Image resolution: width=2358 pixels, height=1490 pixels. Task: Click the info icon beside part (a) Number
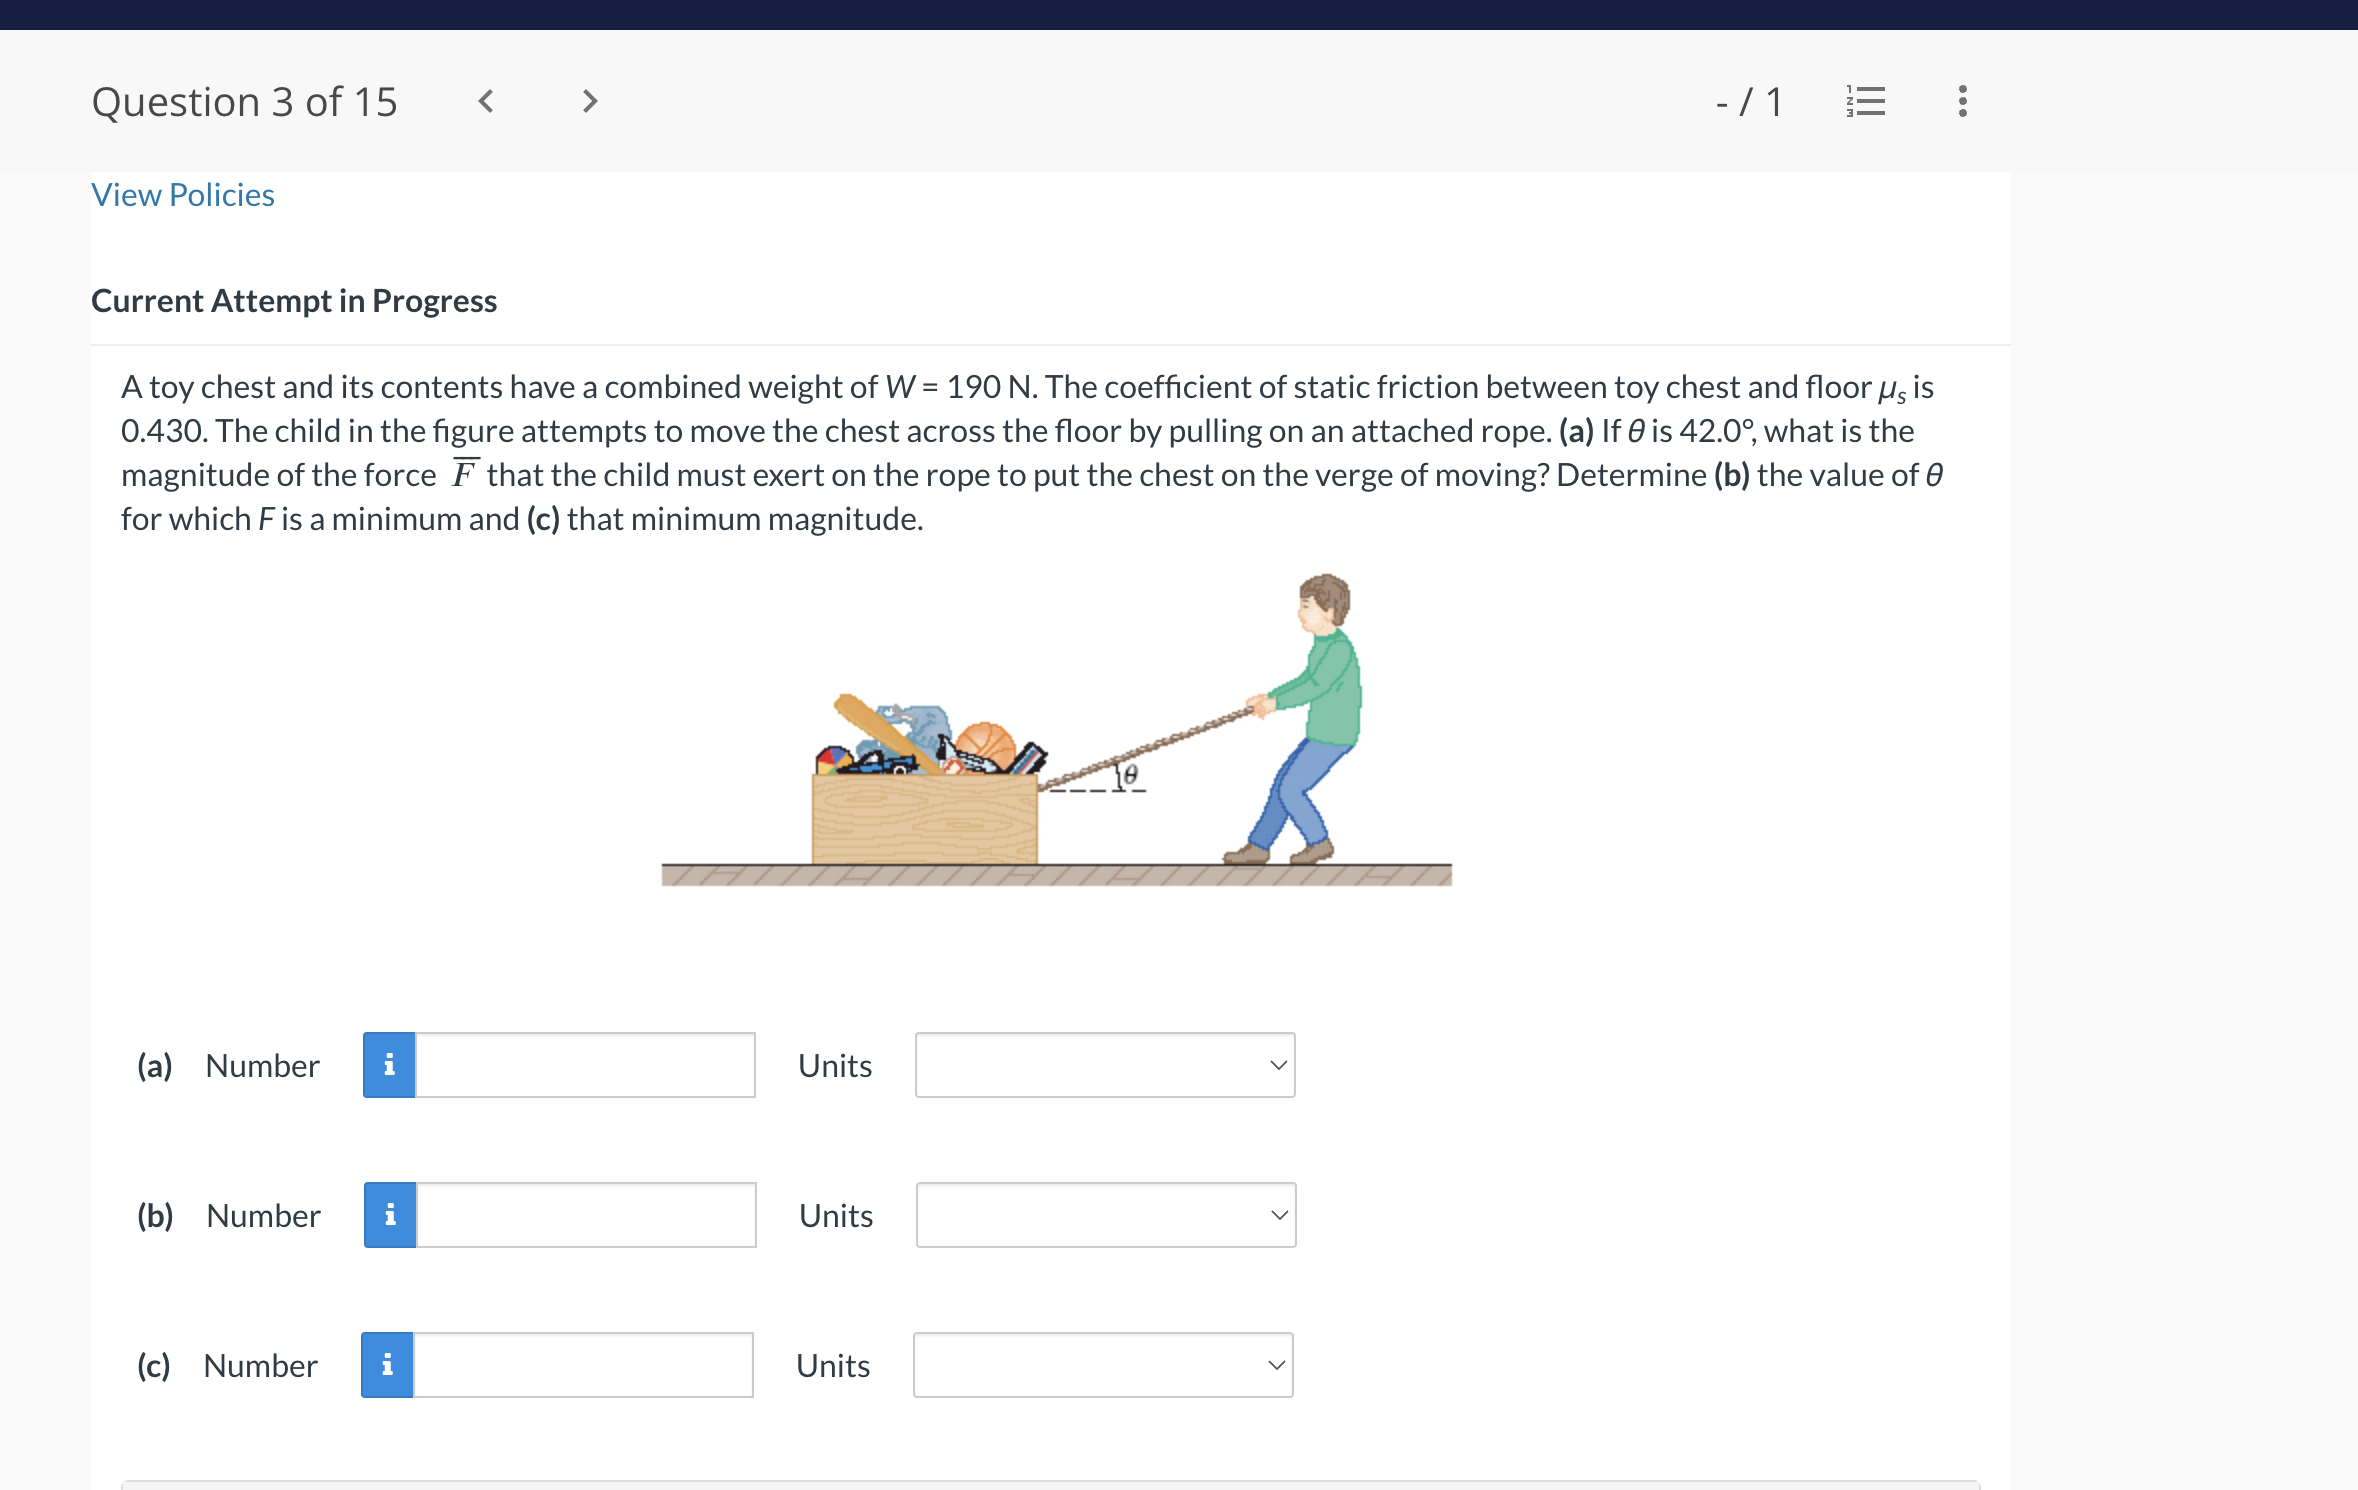(x=389, y=1064)
